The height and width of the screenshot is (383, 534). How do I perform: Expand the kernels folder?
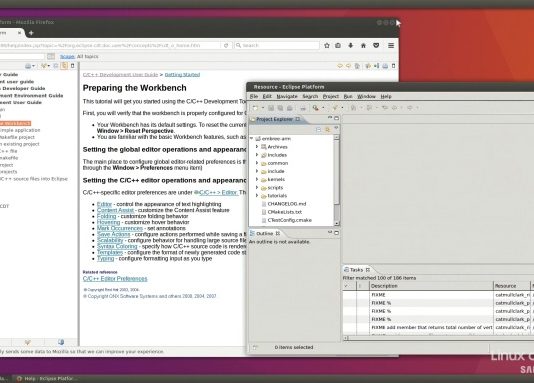click(x=257, y=179)
